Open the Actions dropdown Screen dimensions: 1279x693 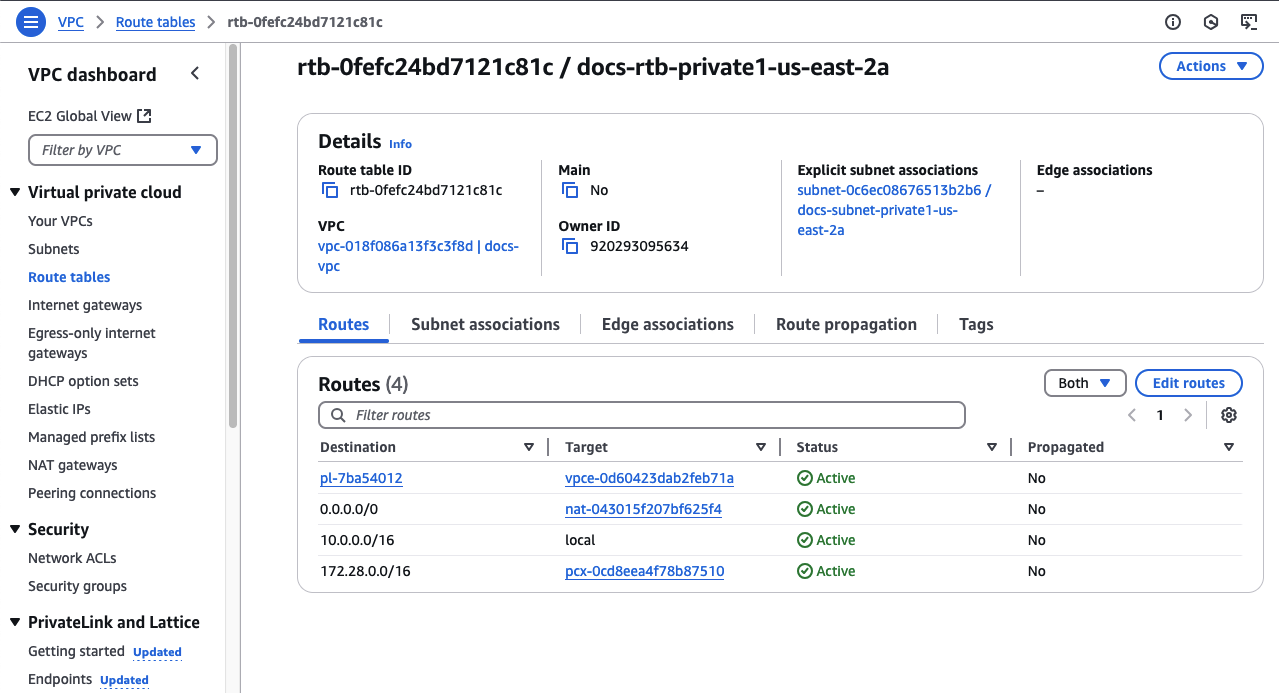coord(1210,65)
